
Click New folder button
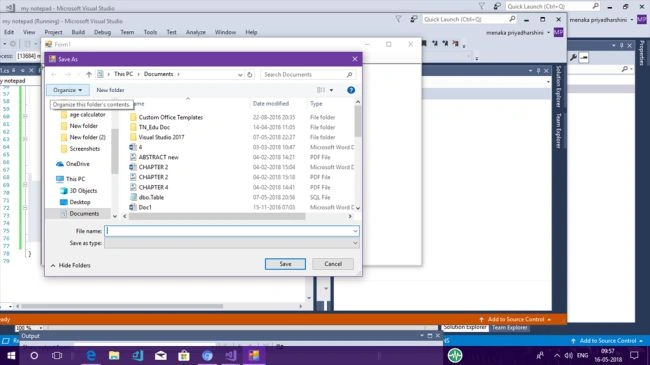pyautogui.click(x=110, y=90)
